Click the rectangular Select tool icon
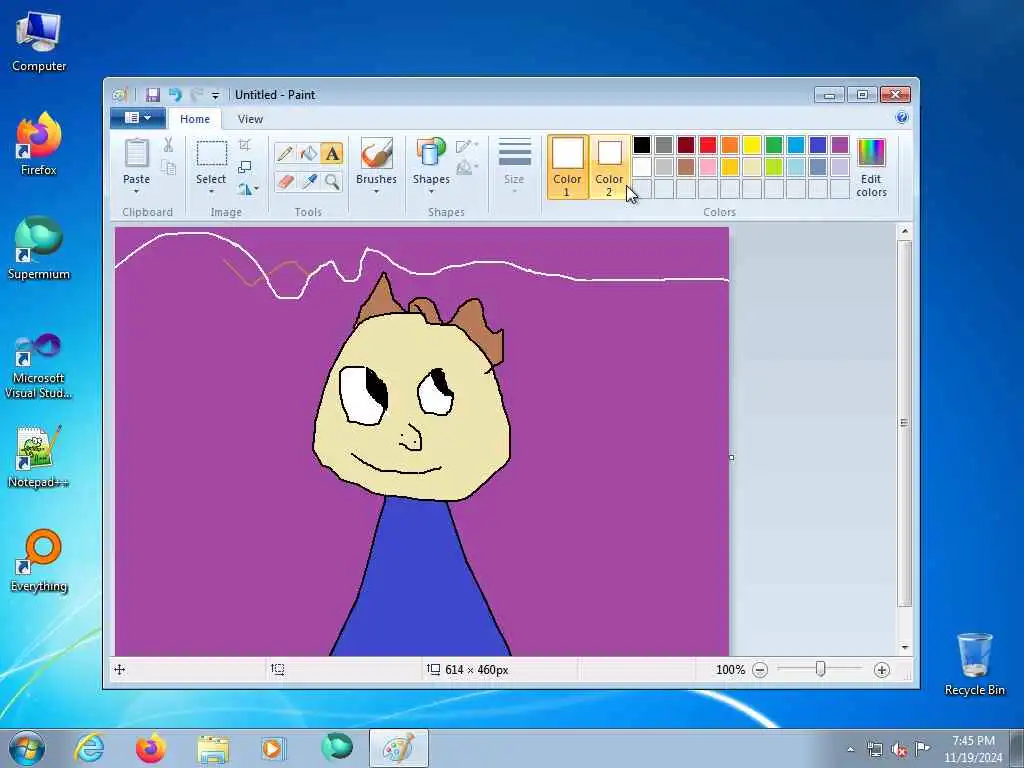The width and height of the screenshot is (1024, 768). pyautogui.click(x=212, y=153)
